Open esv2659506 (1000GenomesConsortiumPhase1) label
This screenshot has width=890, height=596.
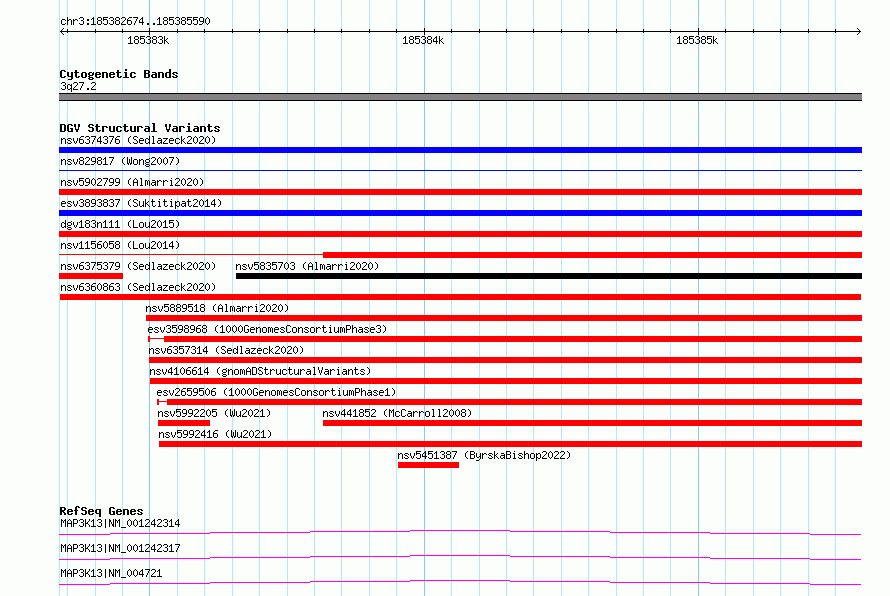(x=276, y=392)
